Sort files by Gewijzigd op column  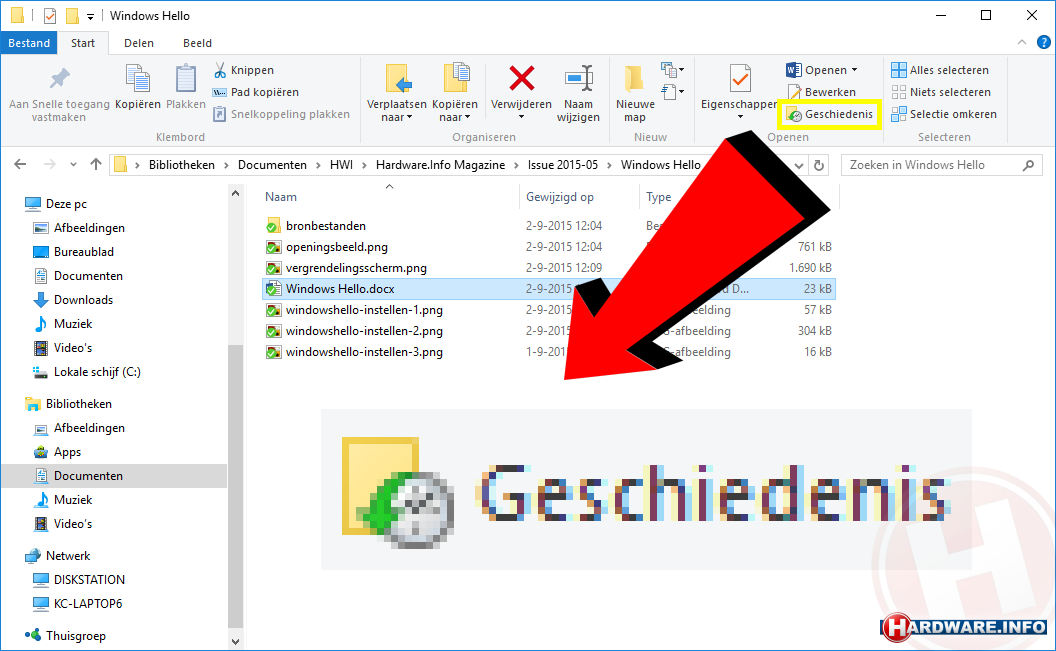coord(560,197)
